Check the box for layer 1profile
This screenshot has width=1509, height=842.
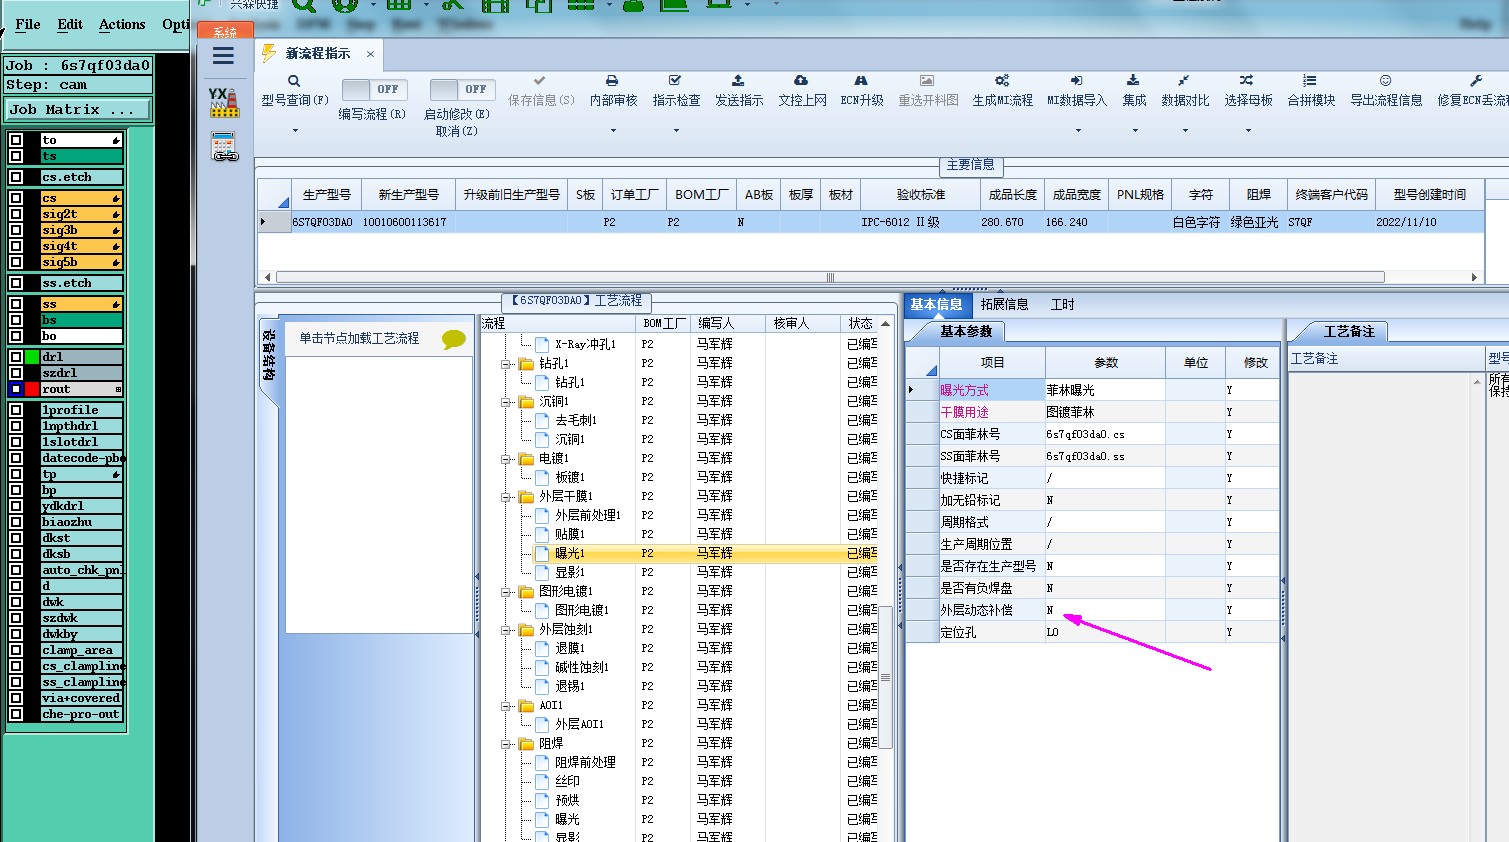tap(16, 410)
